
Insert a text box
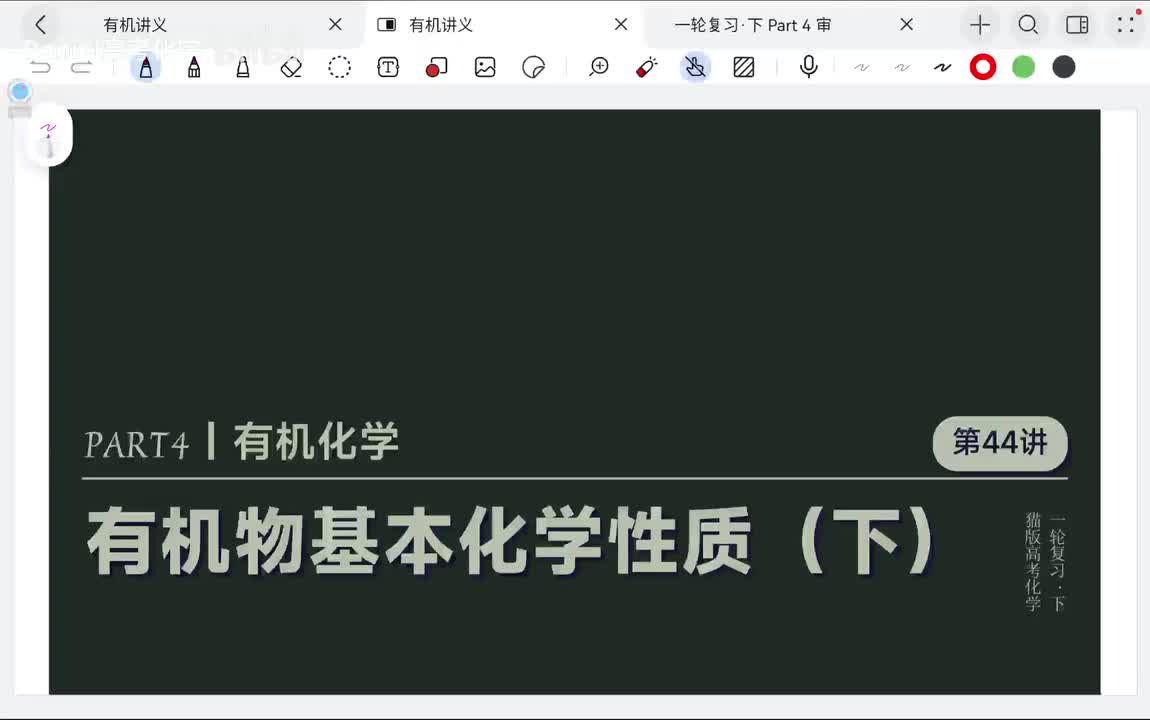click(x=388, y=67)
